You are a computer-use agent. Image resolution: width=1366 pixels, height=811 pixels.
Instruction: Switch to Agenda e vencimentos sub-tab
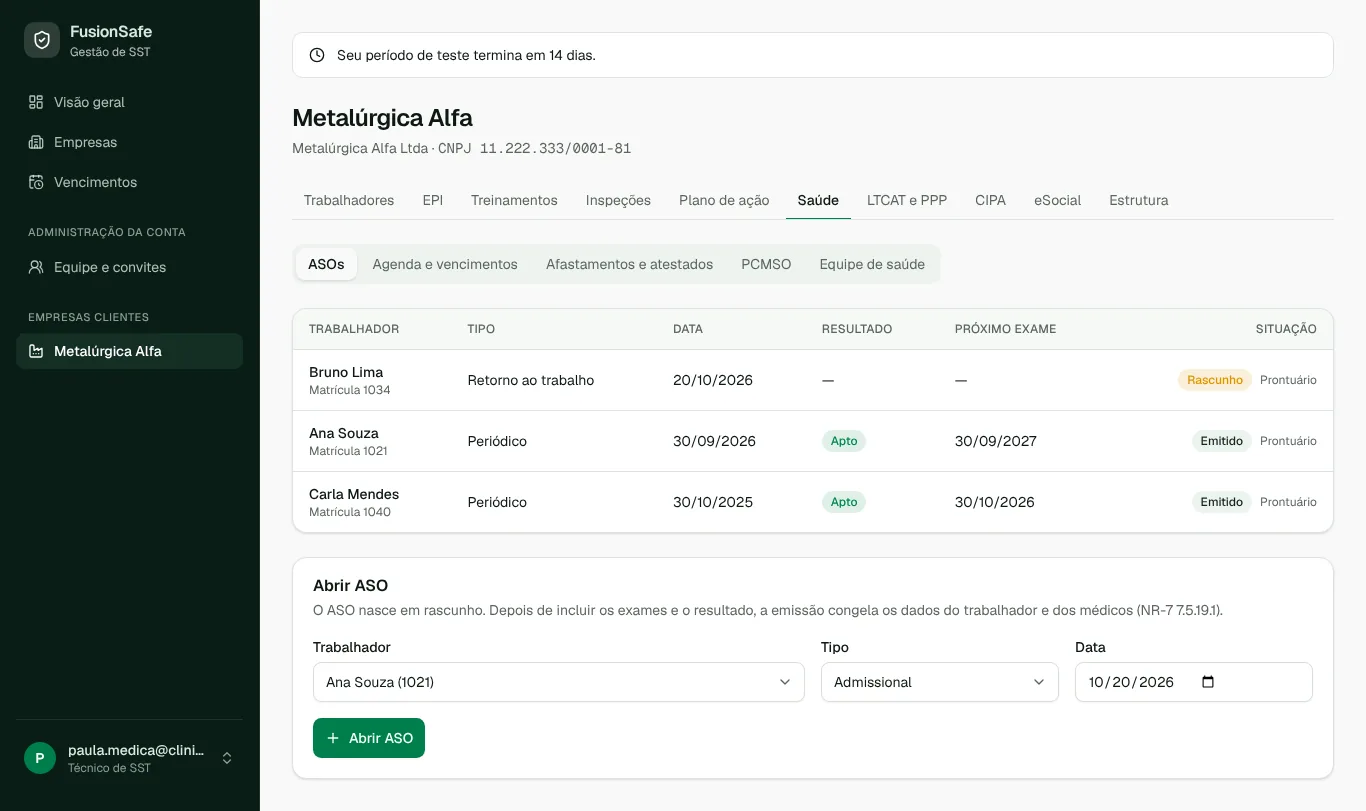(445, 264)
